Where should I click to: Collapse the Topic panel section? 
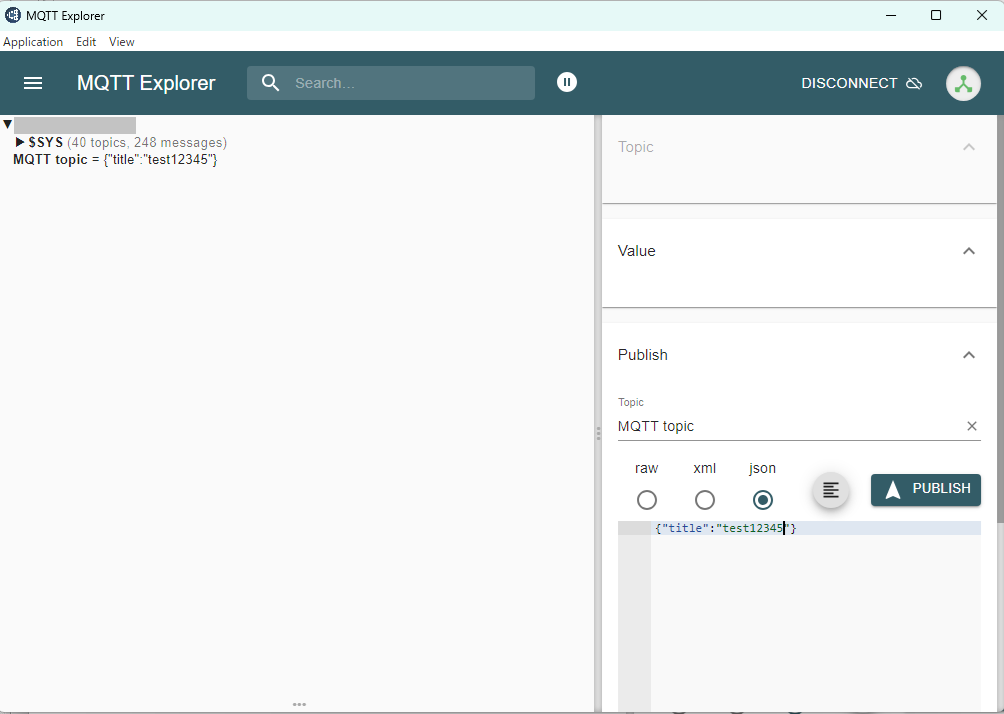(x=968, y=147)
